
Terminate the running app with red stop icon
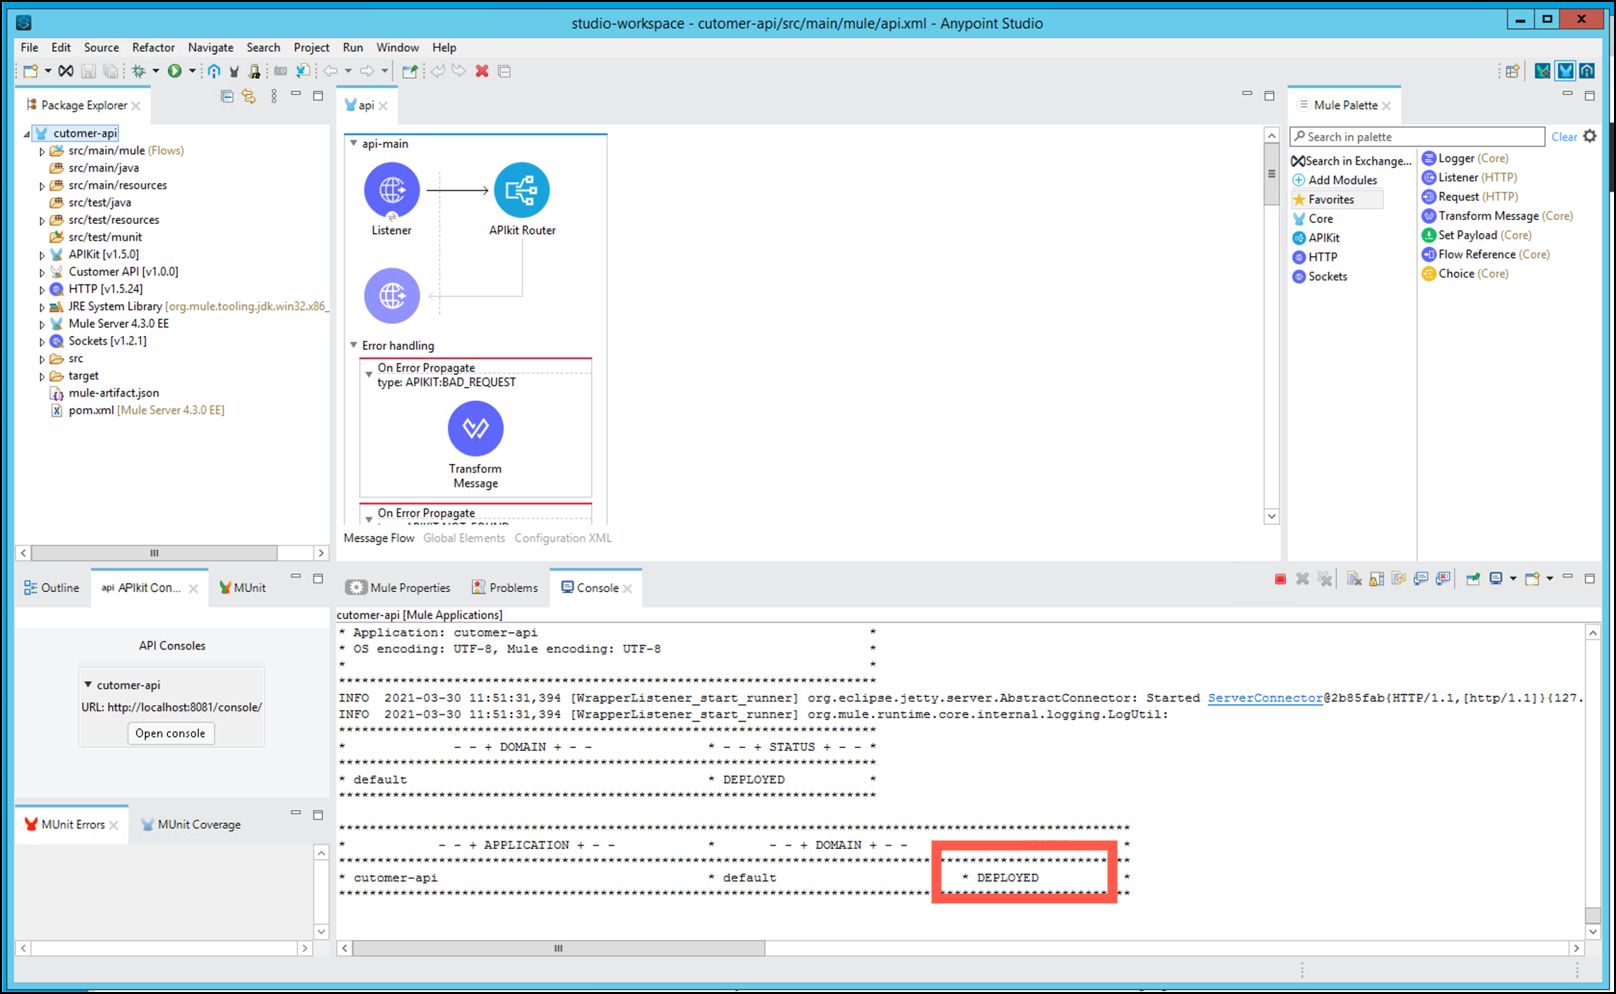1280,579
